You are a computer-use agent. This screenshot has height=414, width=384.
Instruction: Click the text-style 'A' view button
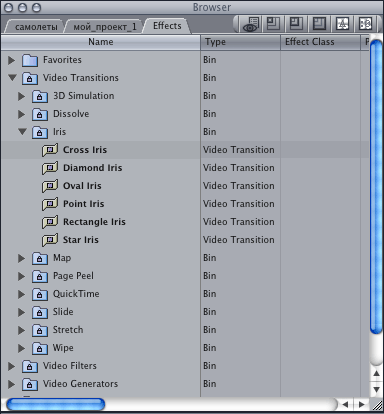[342, 23]
